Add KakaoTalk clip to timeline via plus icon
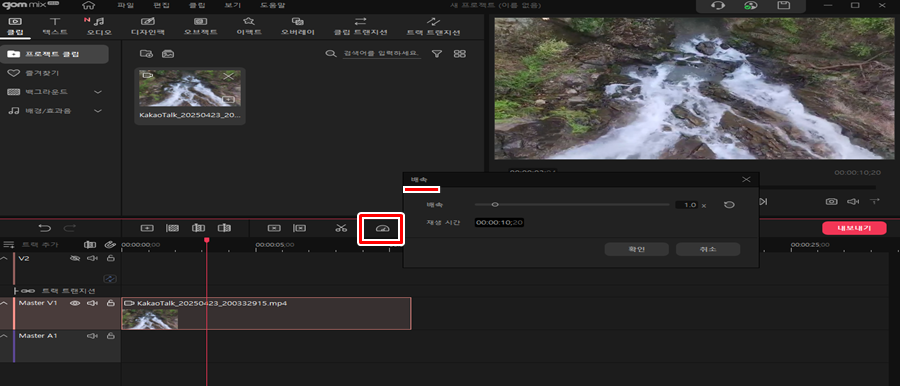900x386 pixels. point(228,99)
